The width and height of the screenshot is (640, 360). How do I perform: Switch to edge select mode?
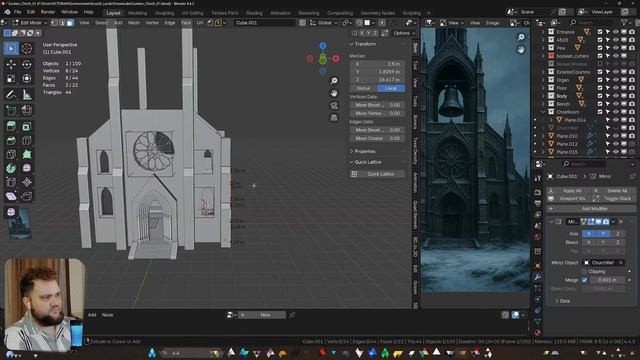(x=62, y=23)
